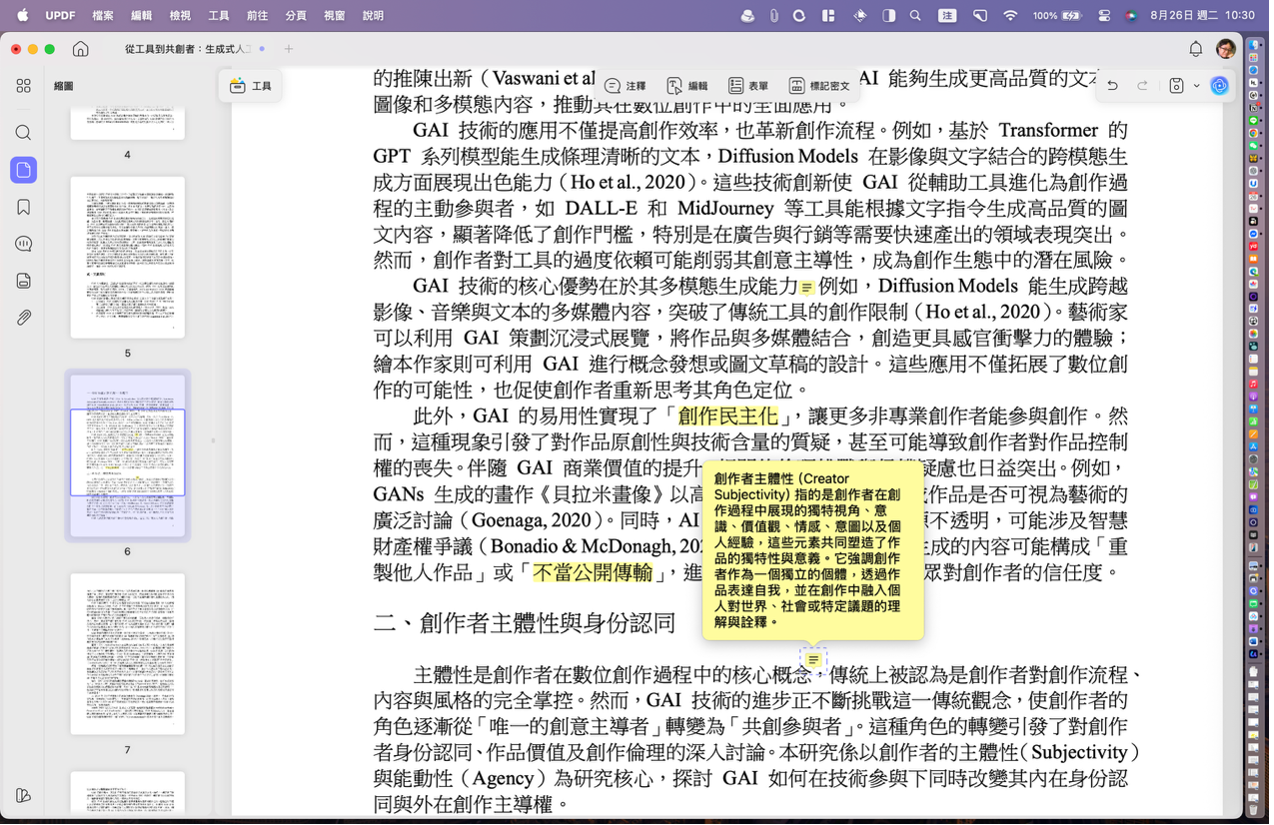The height and width of the screenshot is (825, 1274).
Task: Save the document with the save icon
Action: [1177, 86]
